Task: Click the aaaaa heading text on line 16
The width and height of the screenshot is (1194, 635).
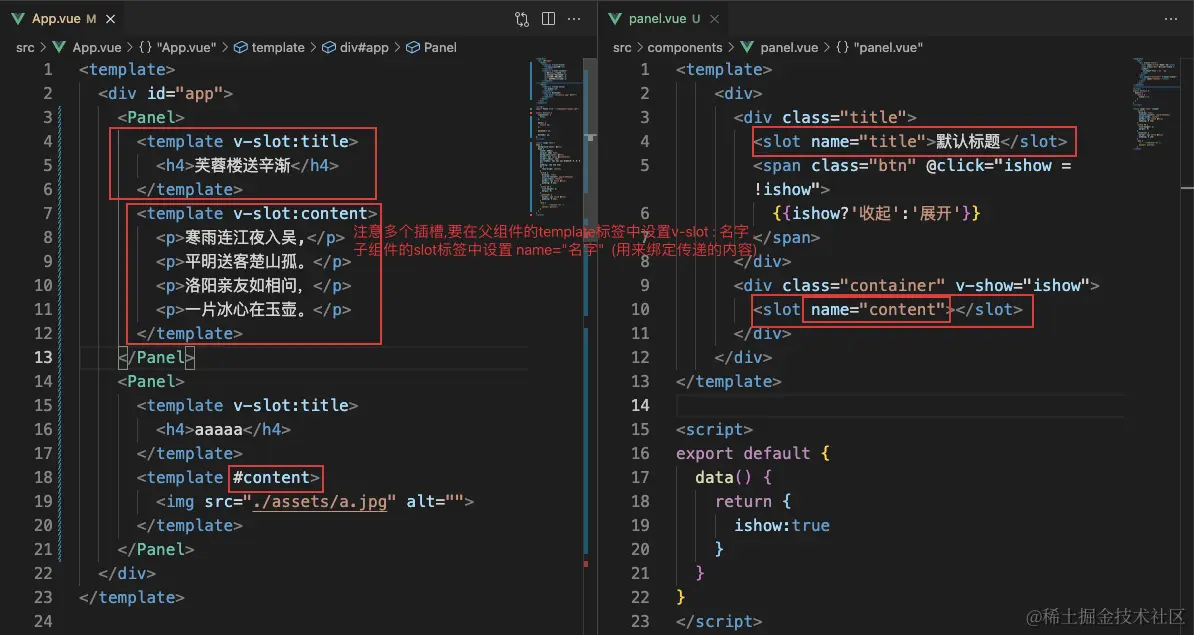Action: [x=218, y=429]
